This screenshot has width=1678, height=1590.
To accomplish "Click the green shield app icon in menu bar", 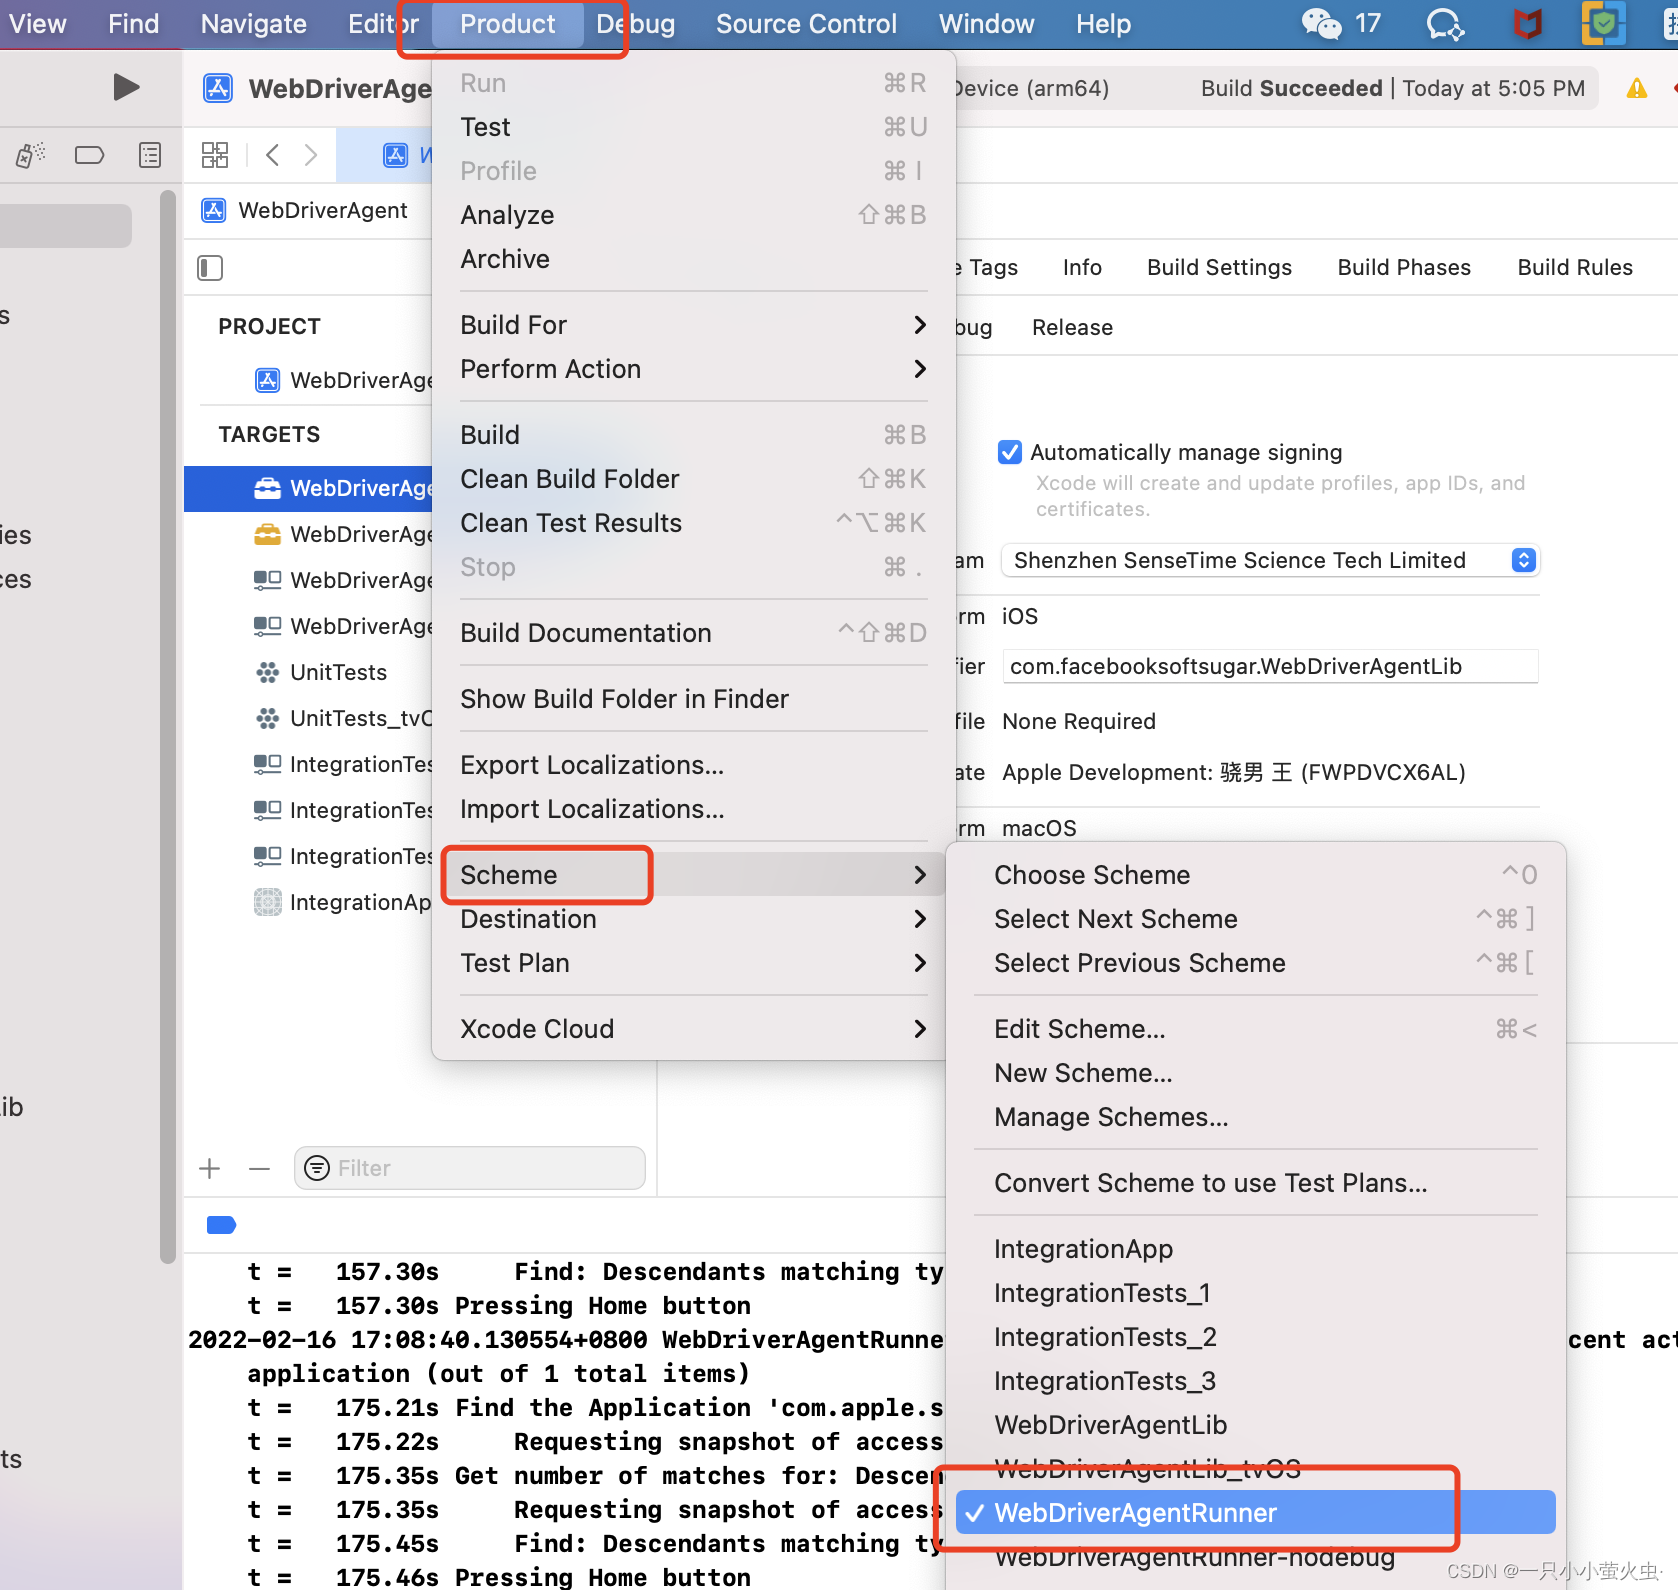I will (x=1603, y=23).
